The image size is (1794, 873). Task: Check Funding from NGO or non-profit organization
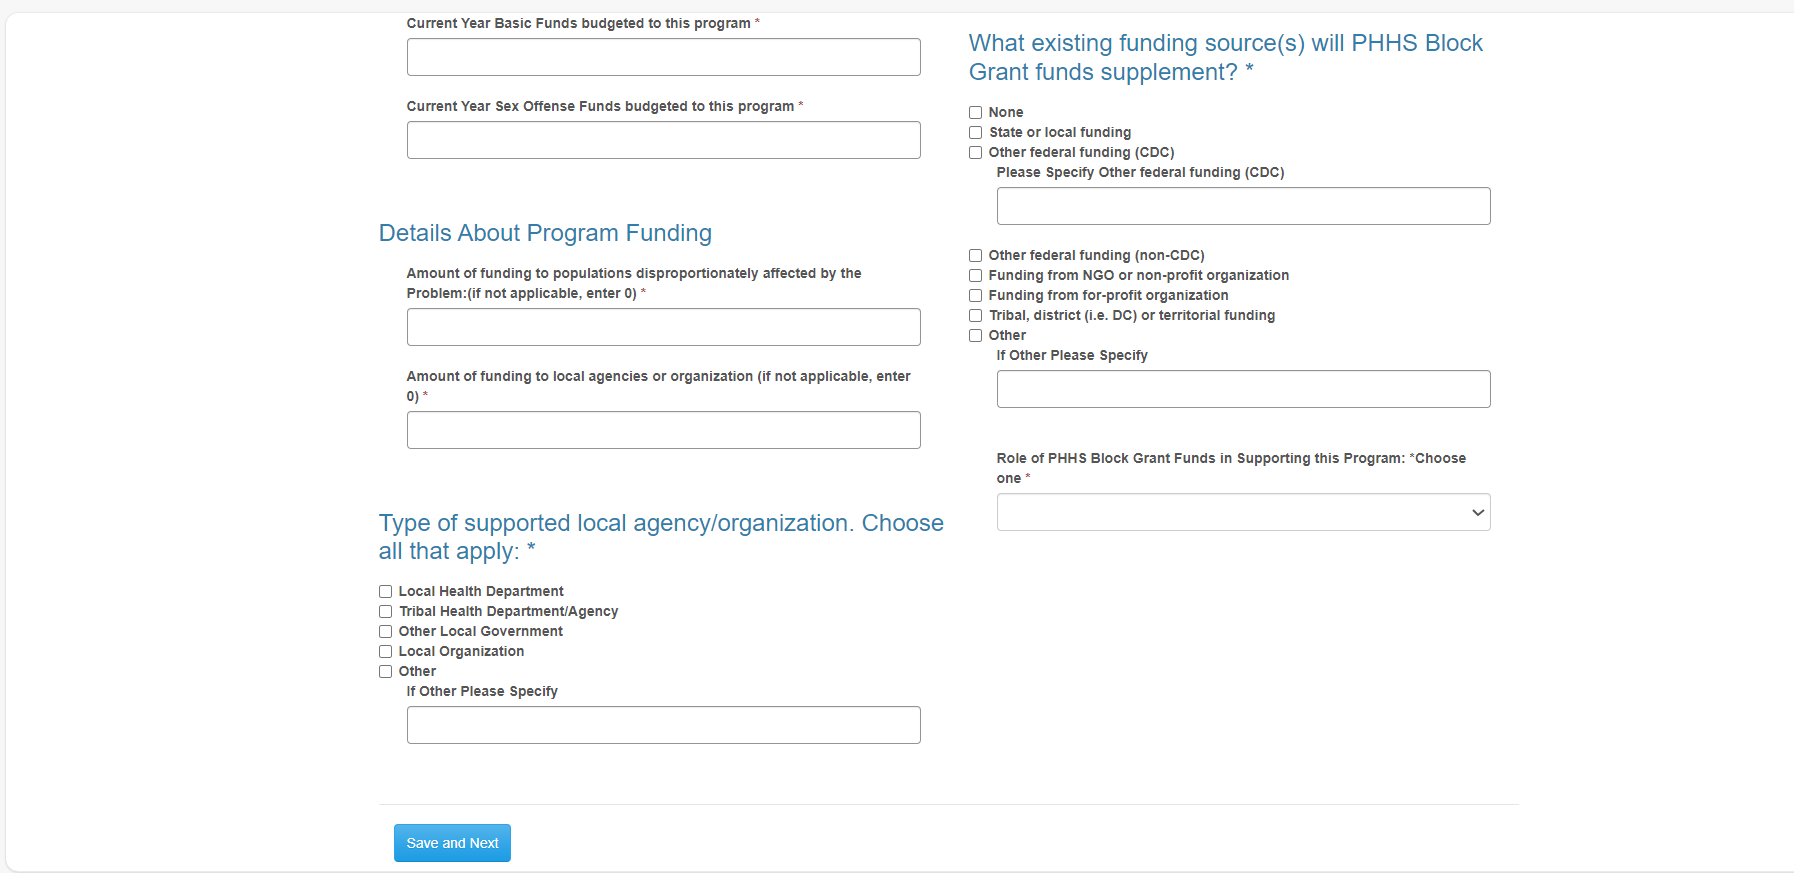(x=975, y=276)
